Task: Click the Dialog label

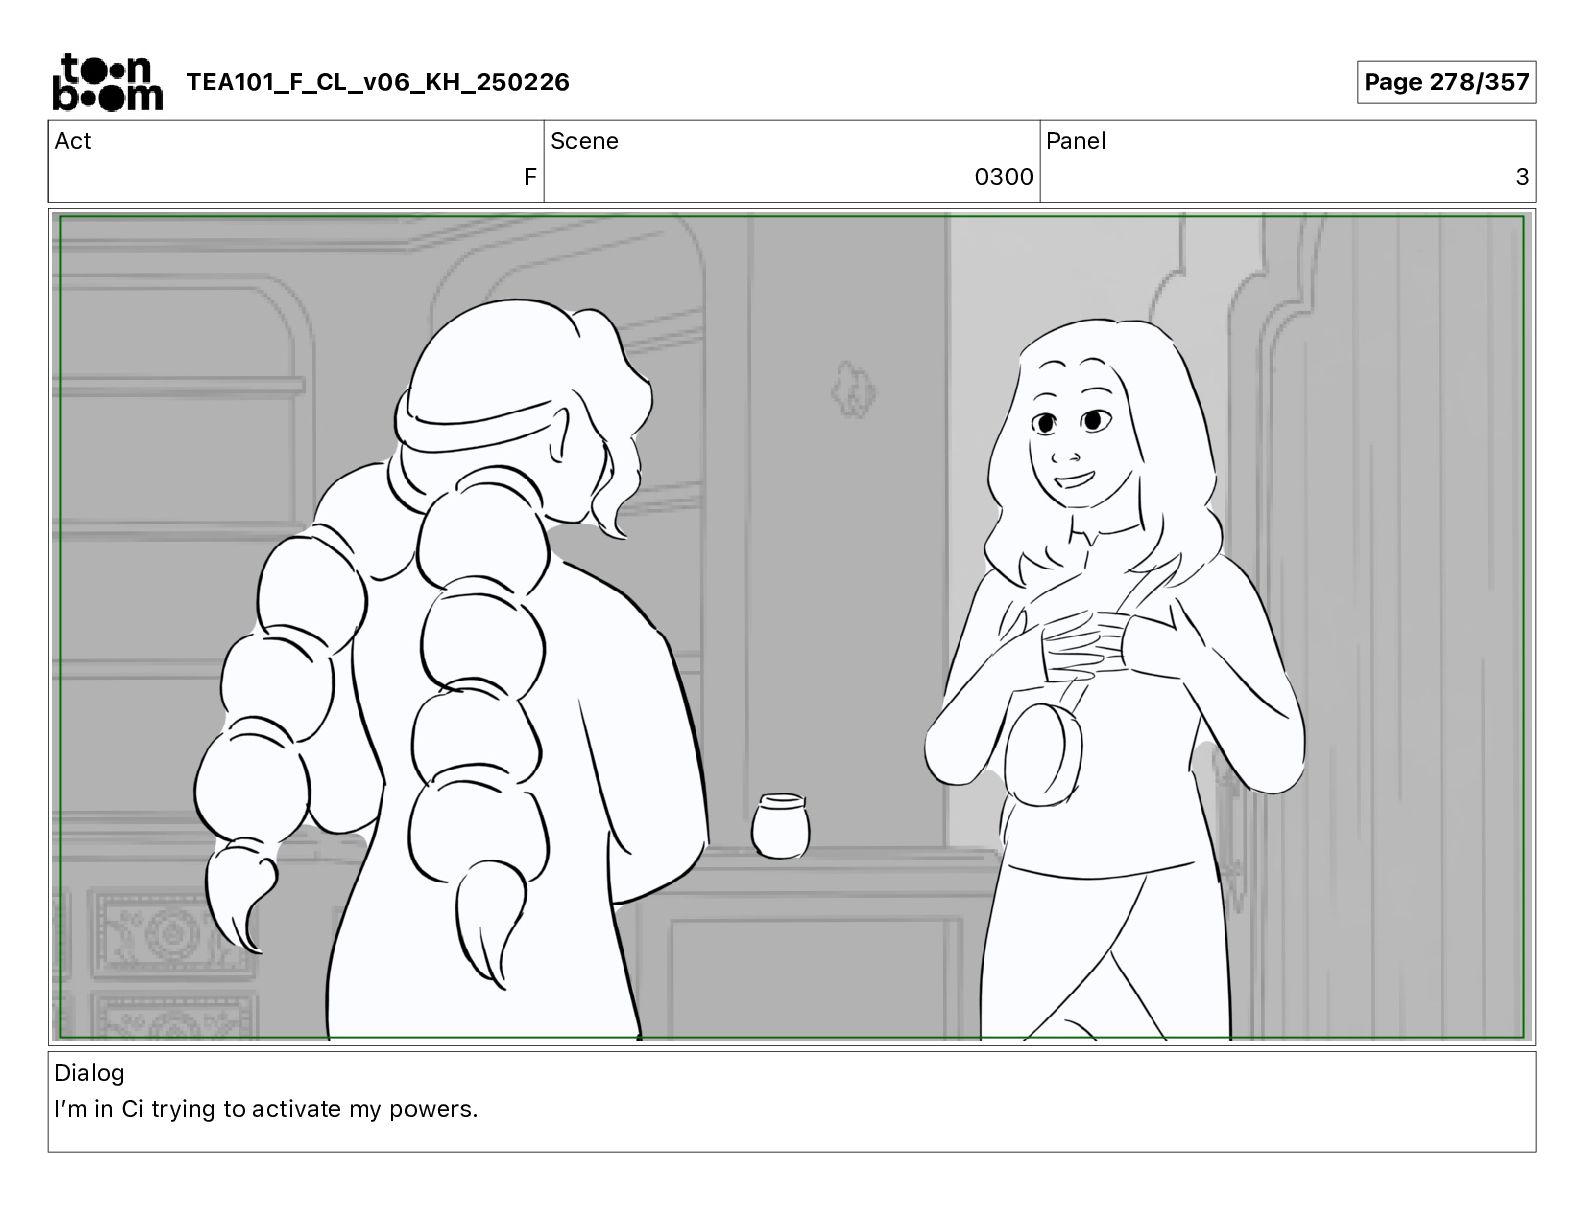Action: point(89,1073)
